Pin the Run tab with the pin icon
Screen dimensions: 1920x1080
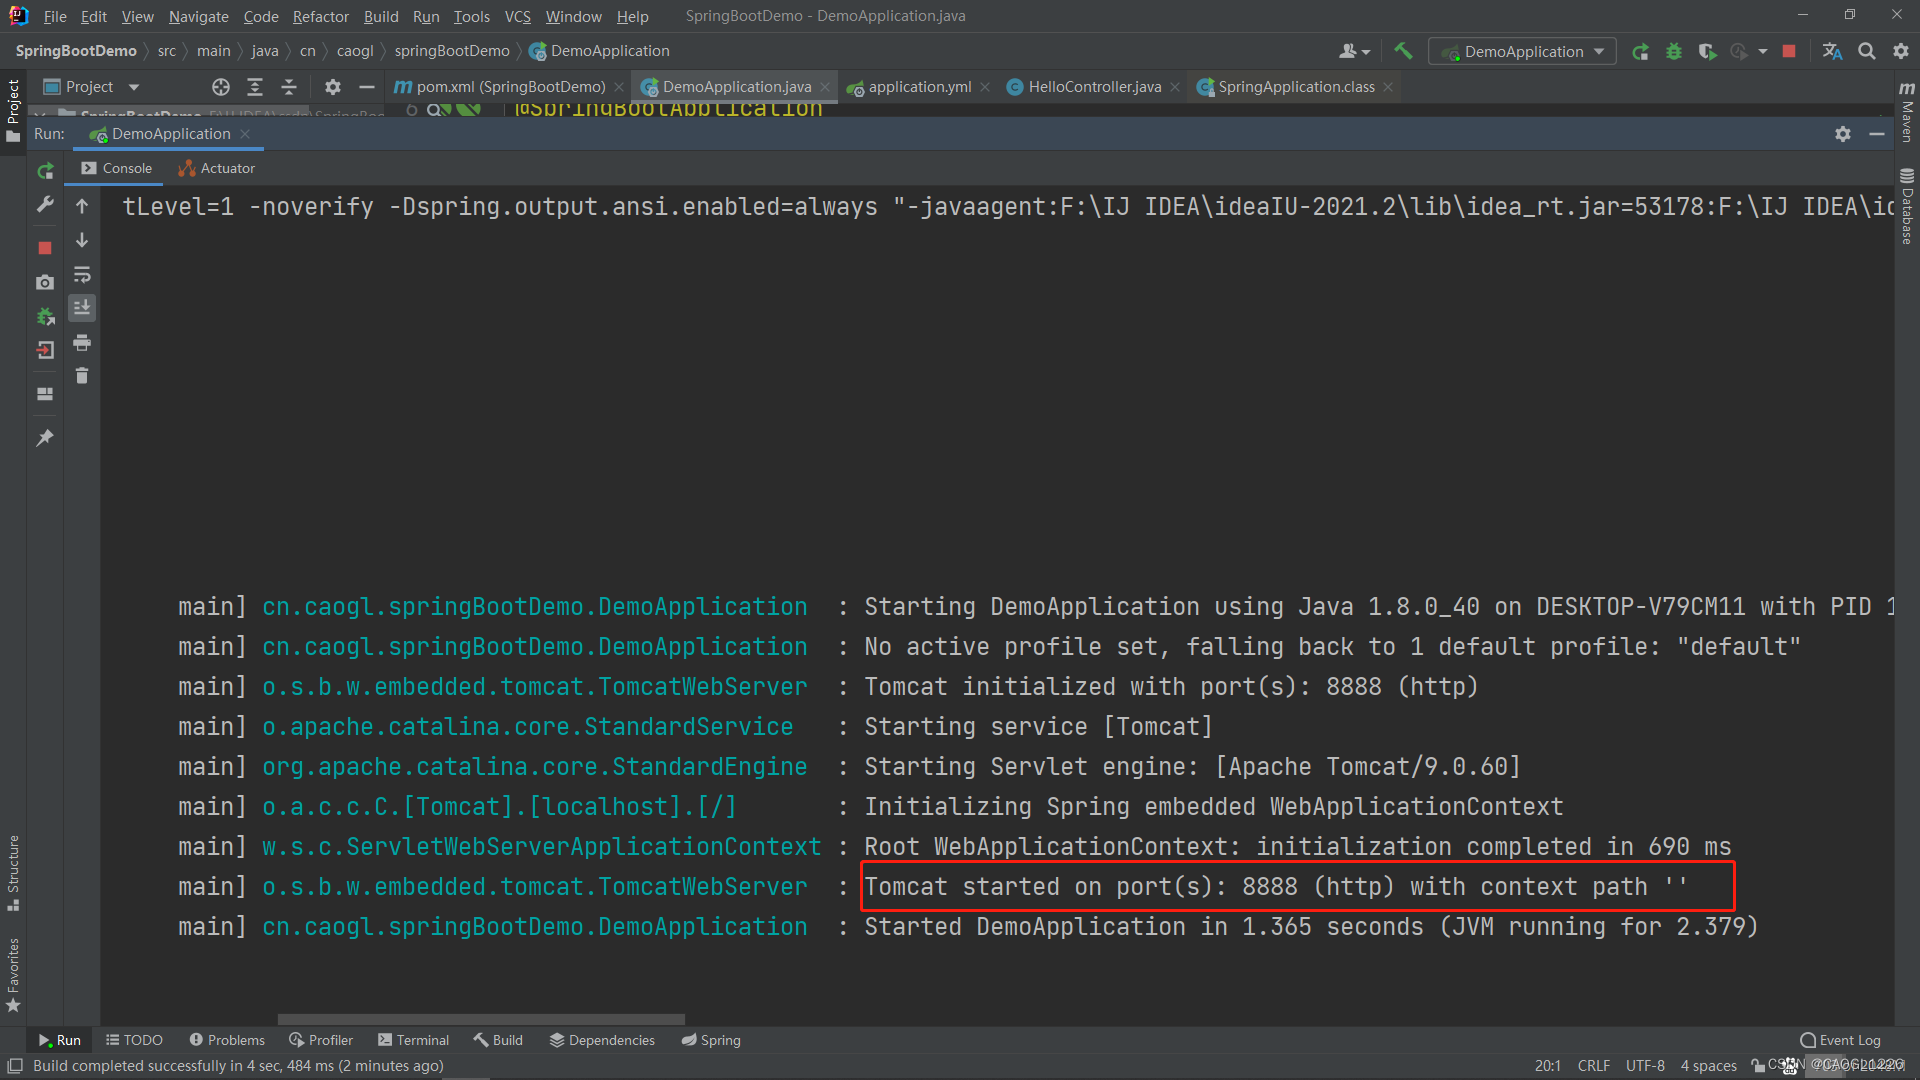45,438
